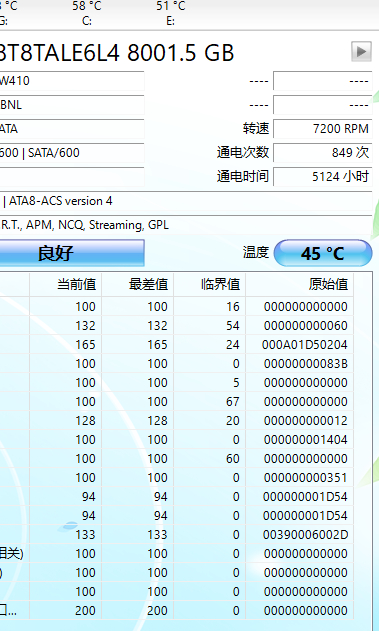This screenshot has height=631, width=379.
Task: Select the row with raw value 00390006002D
Action: (x=177, y=535)
